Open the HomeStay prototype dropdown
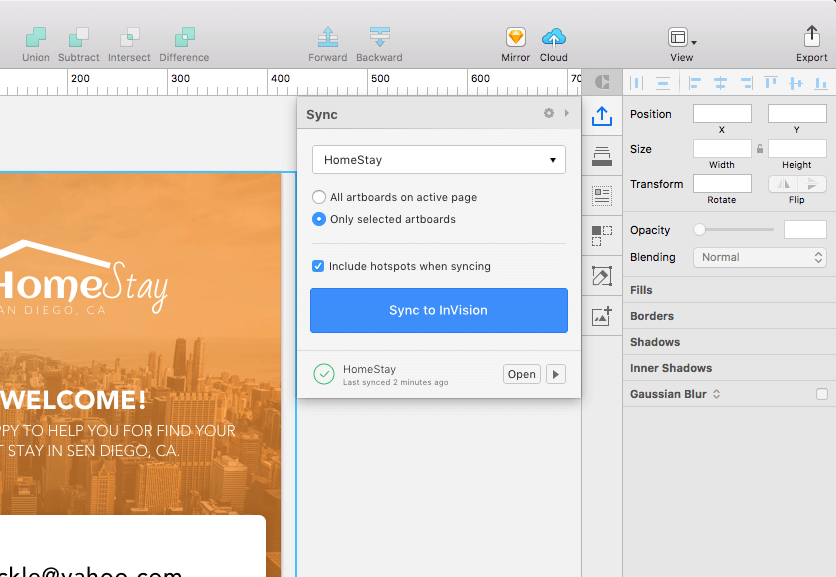Viewport: 836px width, 577px height. (438, 160)
